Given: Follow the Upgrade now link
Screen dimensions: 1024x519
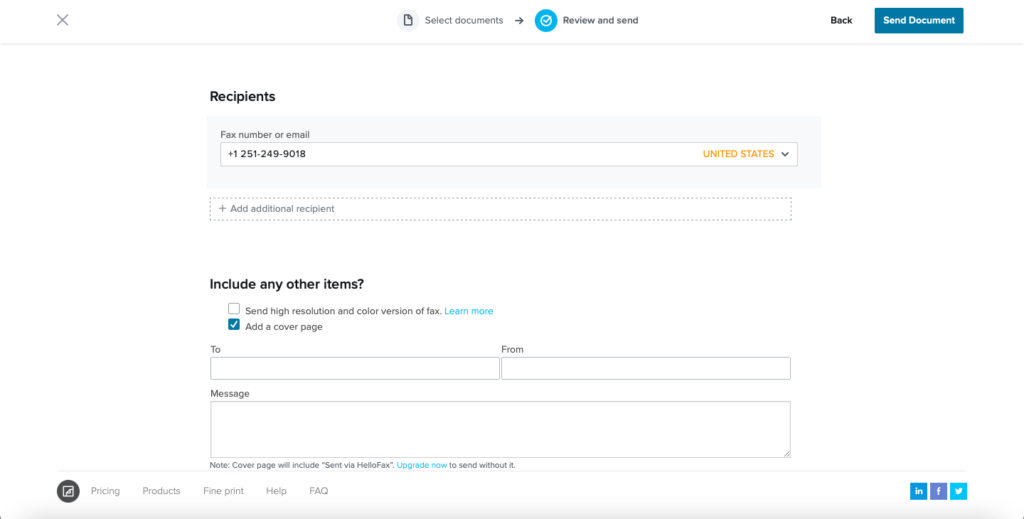Looking at the screenshot, I should 422,465.
